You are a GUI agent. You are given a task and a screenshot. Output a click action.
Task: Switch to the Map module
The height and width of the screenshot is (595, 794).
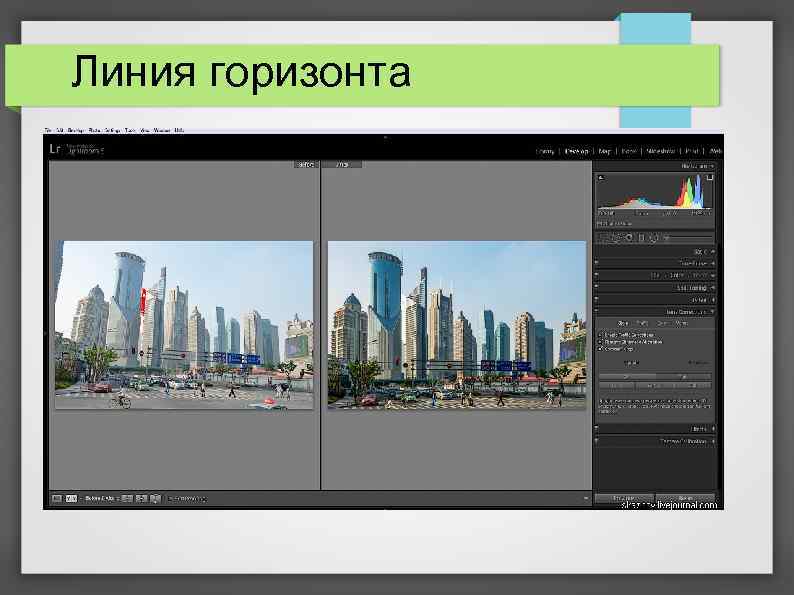coord(605,151)
